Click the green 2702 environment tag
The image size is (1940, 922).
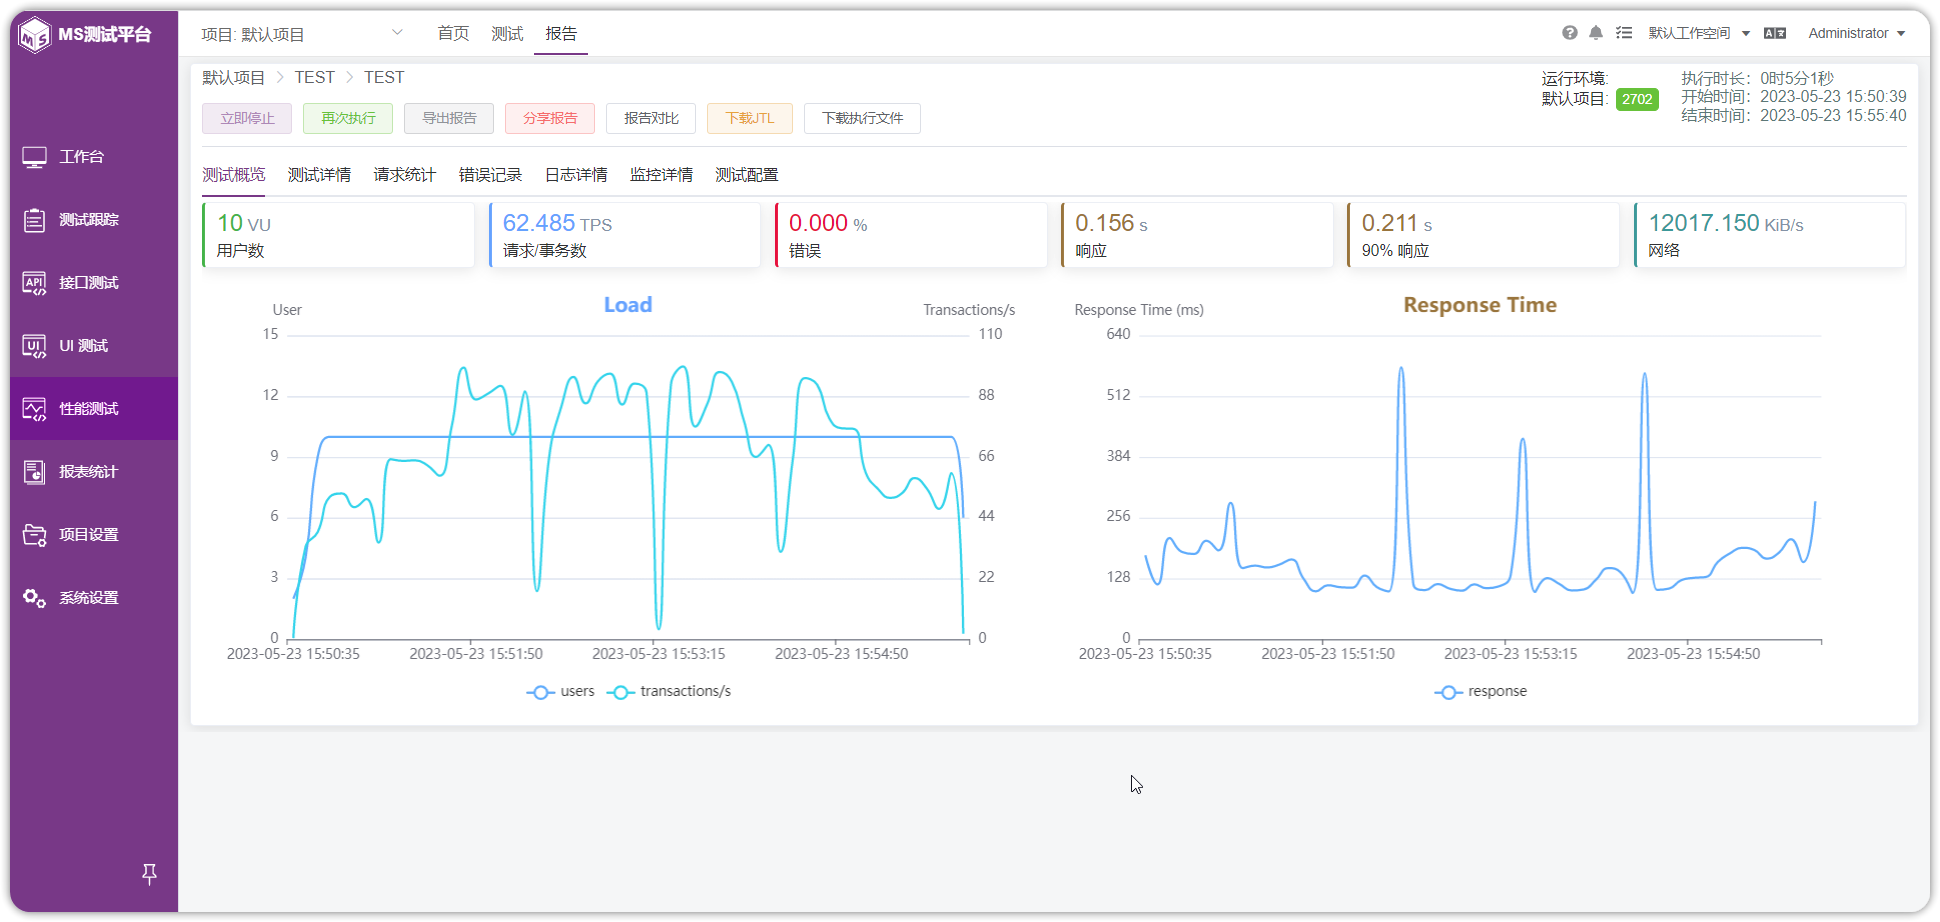pos(1637,99)
